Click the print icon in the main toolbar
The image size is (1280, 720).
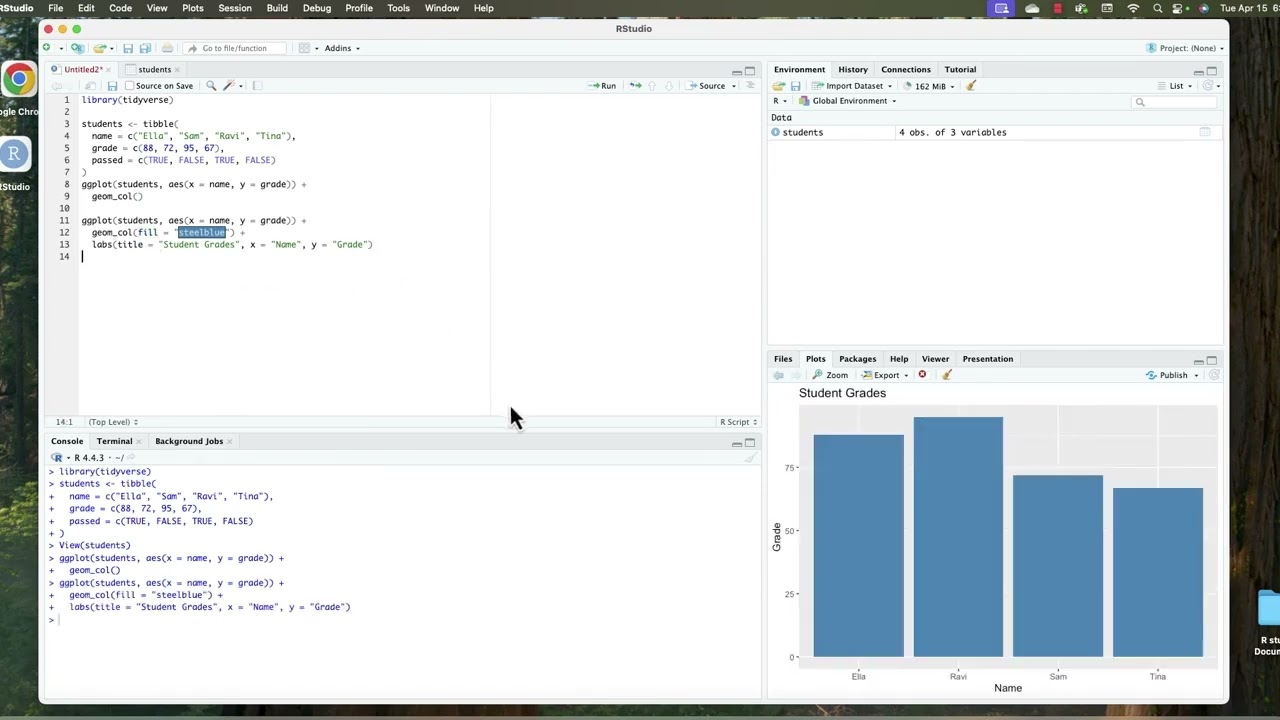point(167,48)
